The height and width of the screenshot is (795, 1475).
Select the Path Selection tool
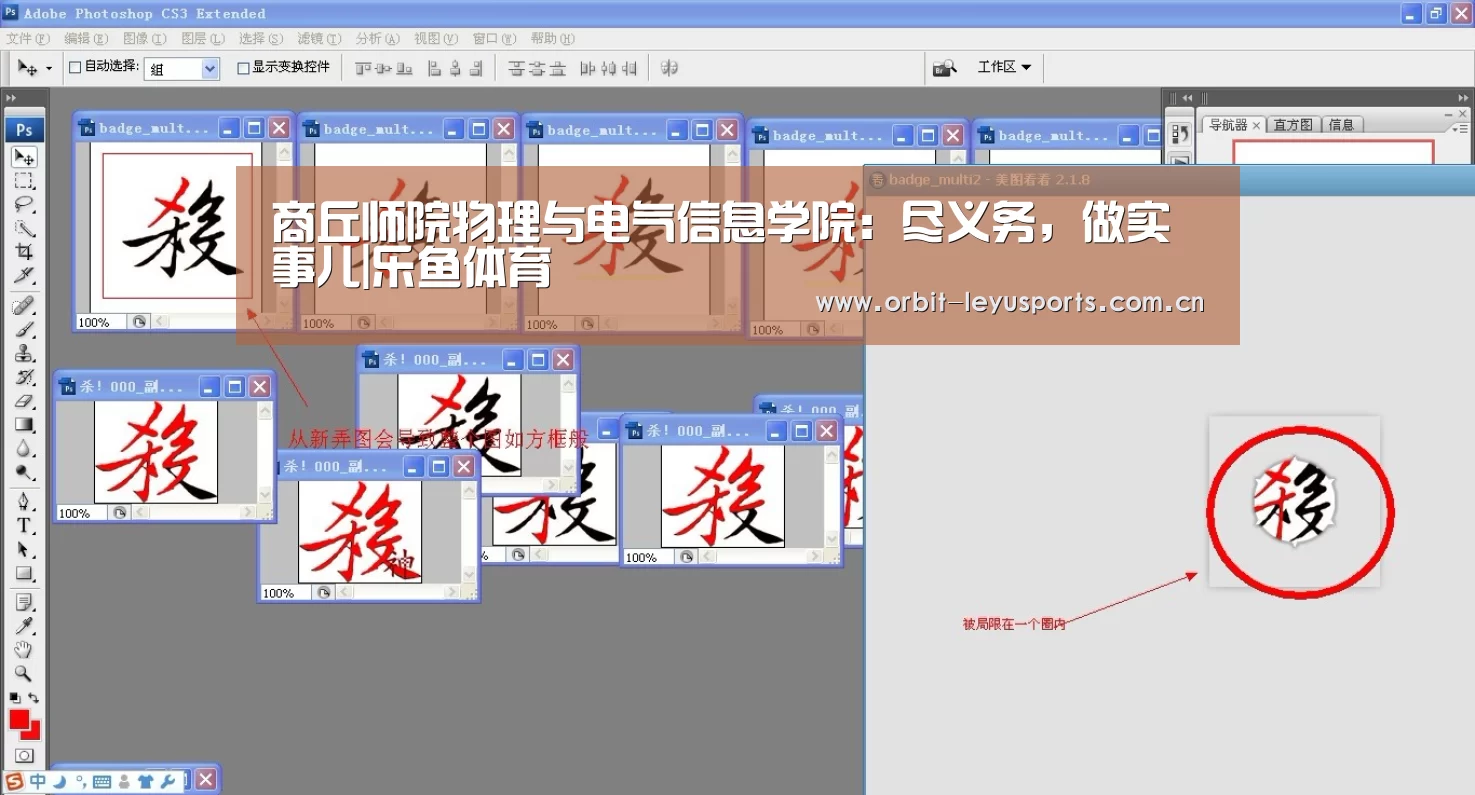[x=24, y=550]
